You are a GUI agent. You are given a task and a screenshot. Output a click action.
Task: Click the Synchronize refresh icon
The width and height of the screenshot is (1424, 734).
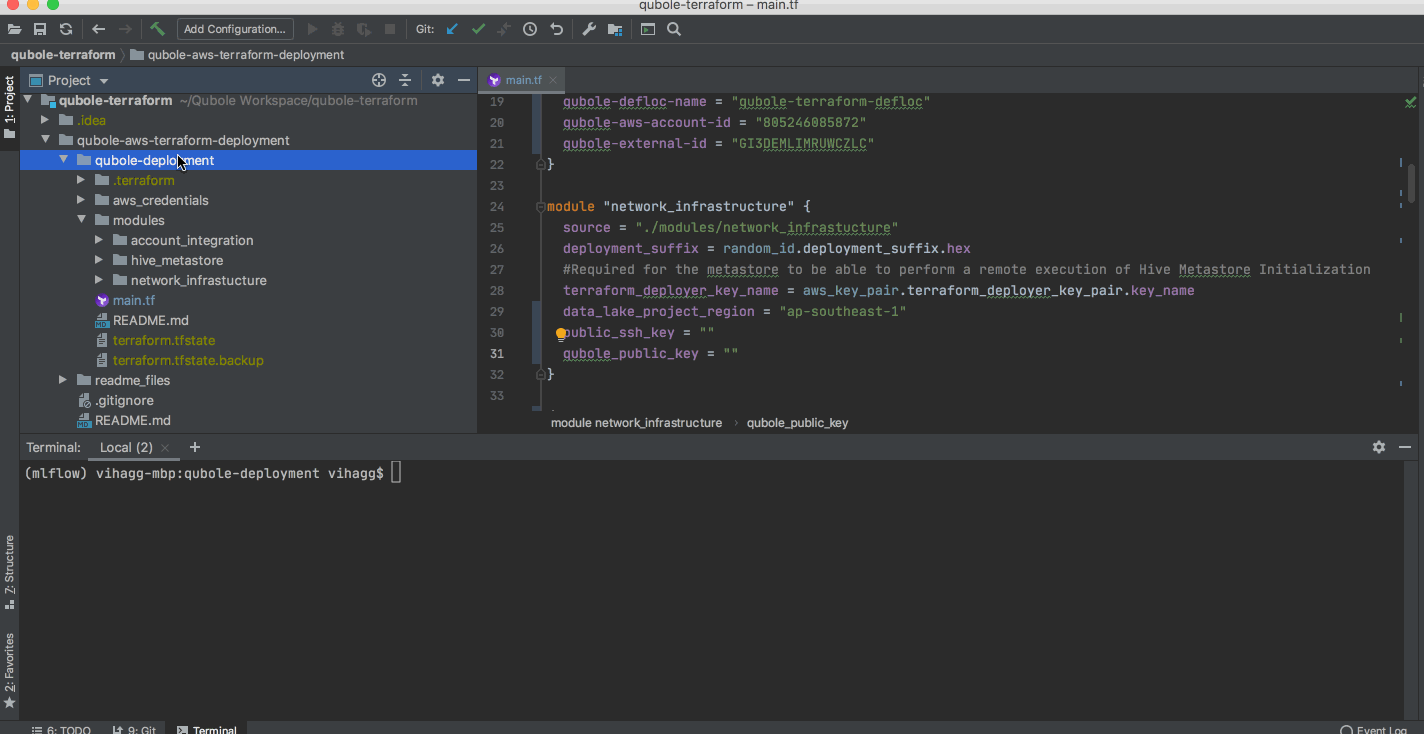pyautogui.click(x=66, y=29)
